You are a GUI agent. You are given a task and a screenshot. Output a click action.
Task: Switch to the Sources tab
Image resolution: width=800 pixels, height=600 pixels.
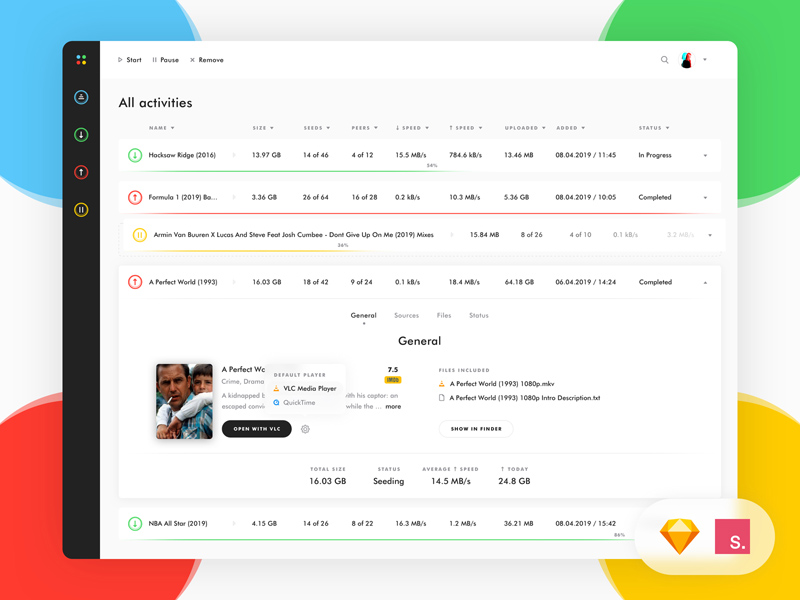pos(406,315)
